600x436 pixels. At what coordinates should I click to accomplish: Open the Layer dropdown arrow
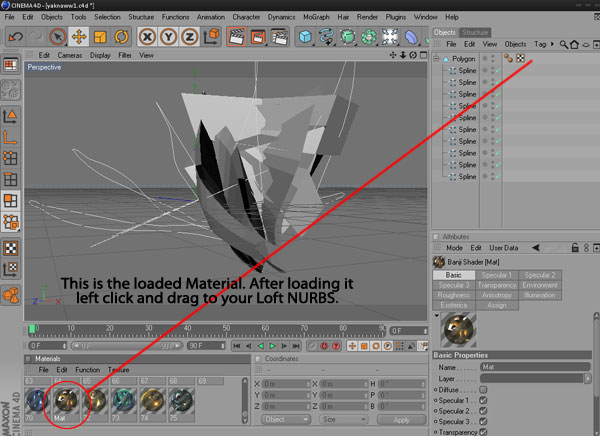587,379
